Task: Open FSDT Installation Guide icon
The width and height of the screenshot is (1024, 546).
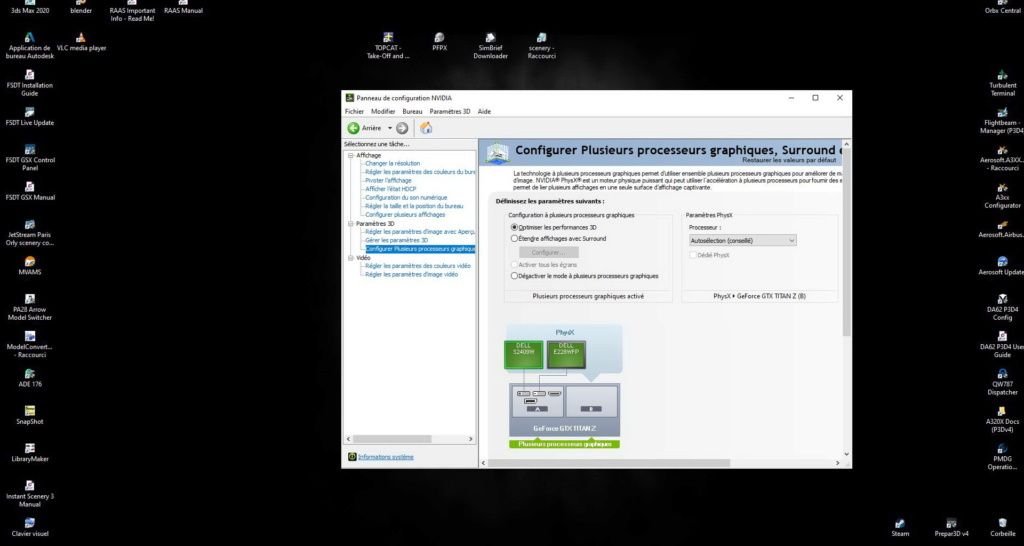Action: 29,84
